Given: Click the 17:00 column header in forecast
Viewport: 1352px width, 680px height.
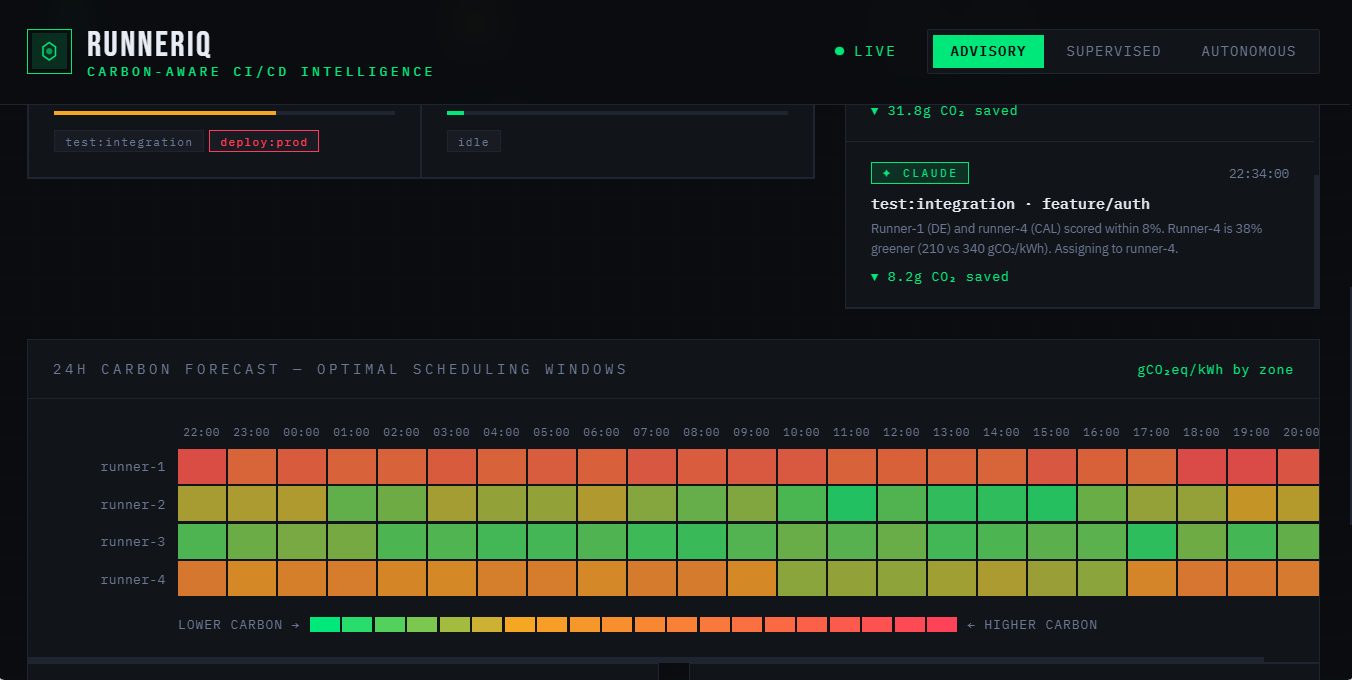Looking at the screenshot, I should (1152, 432).
